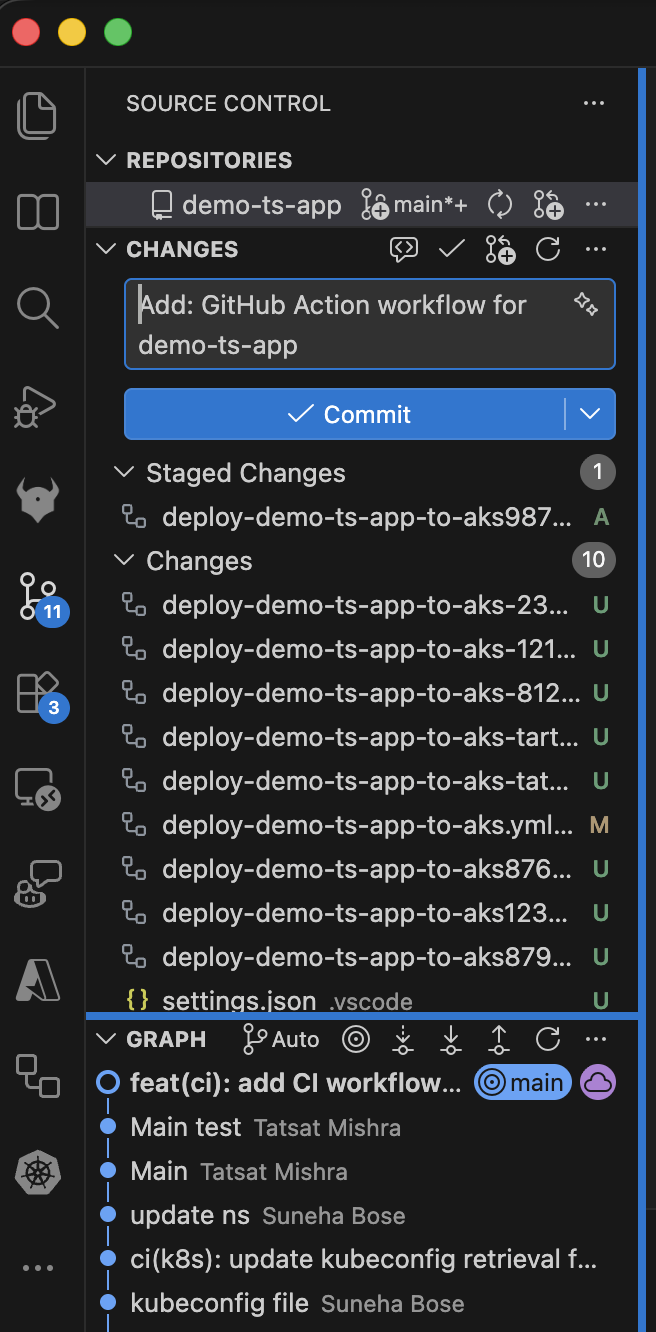The image size is (656, 1332).
Task: Open the Run and Debug view
Action: [x=37, y=406]
